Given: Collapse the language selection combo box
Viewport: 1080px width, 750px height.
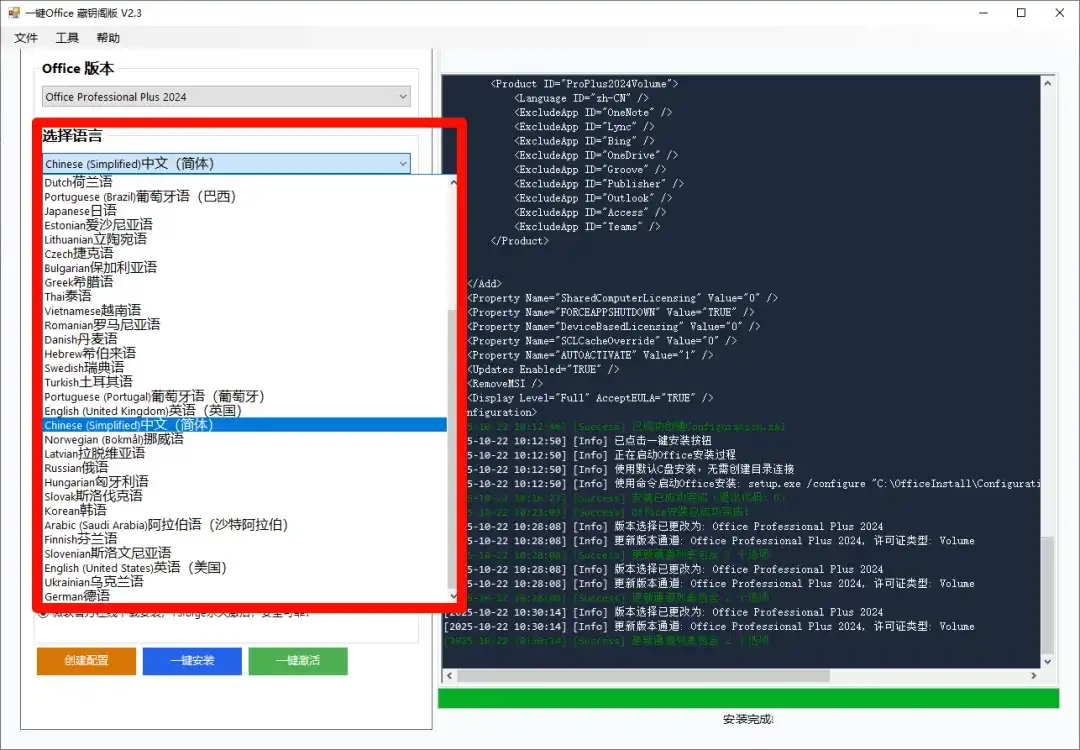Looking at the screenshot, I should tap(403, 163).
